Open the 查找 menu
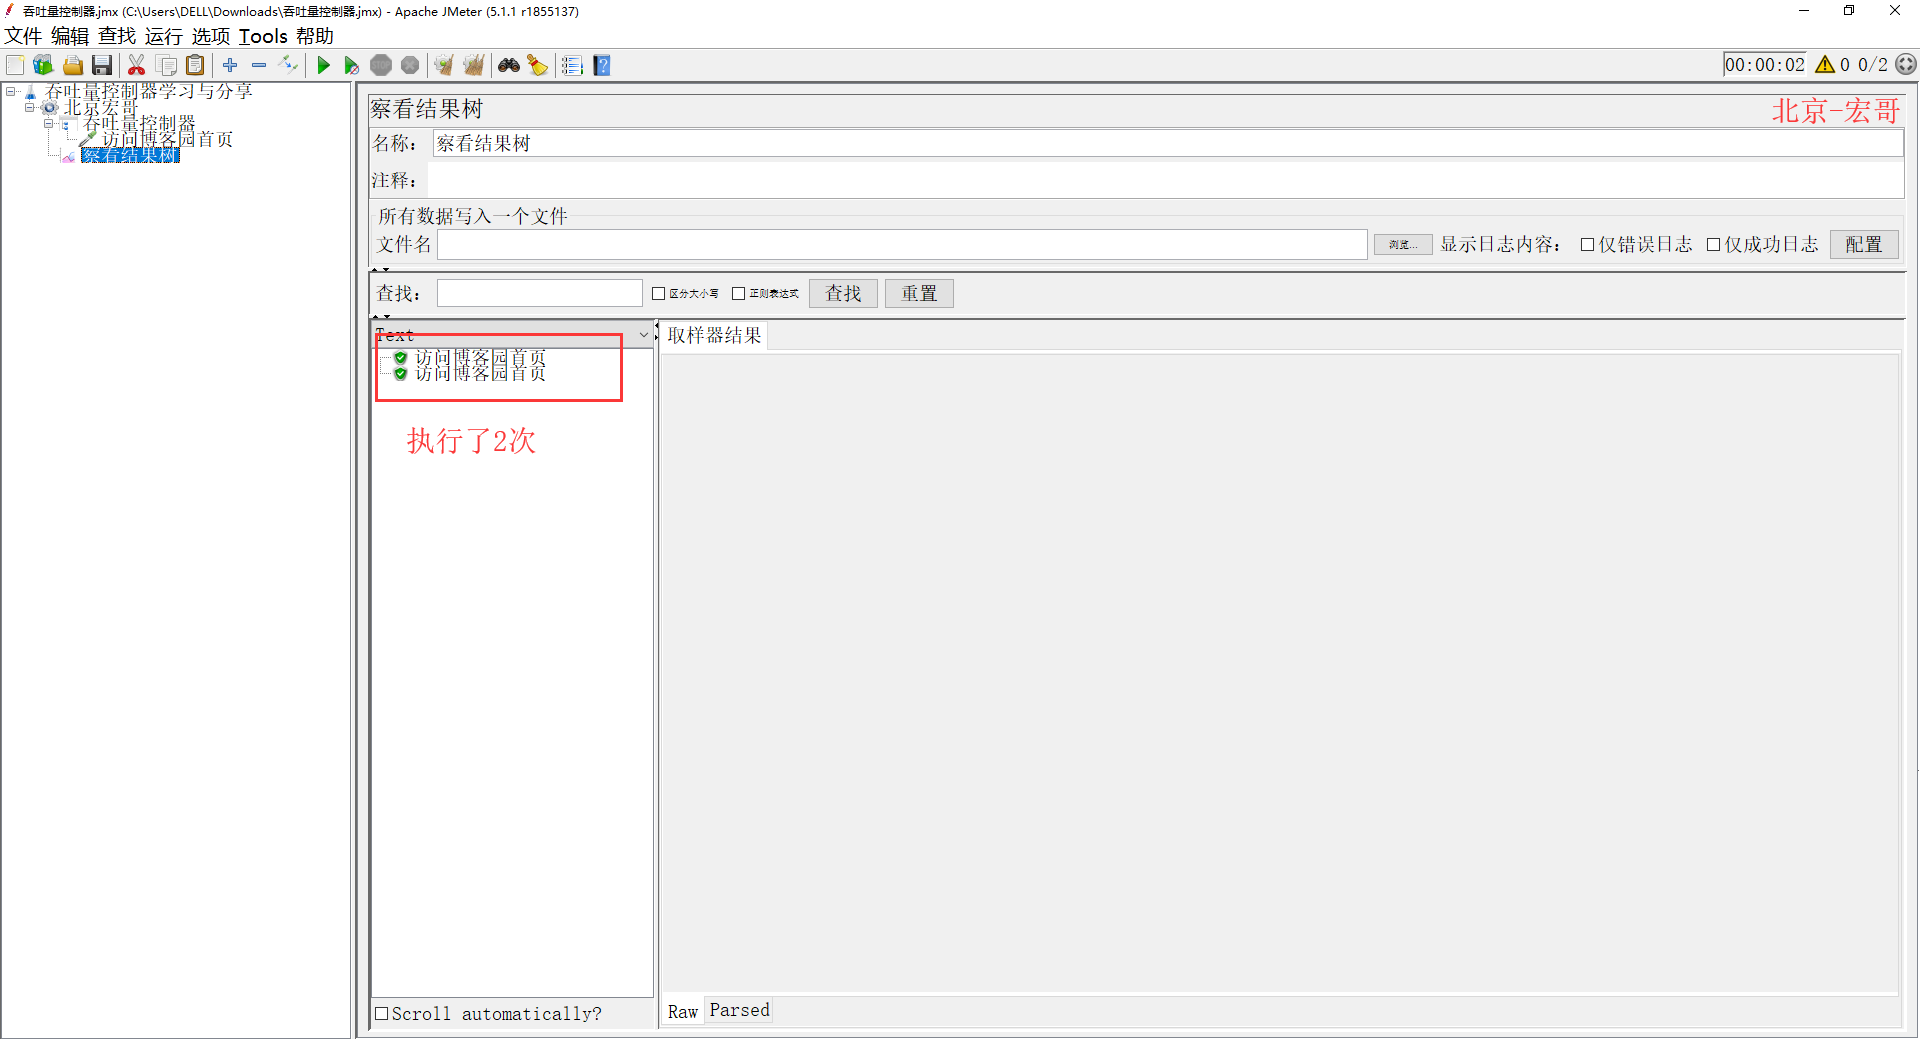Viewport: 1920px width, 1039px height. (117, 36)
